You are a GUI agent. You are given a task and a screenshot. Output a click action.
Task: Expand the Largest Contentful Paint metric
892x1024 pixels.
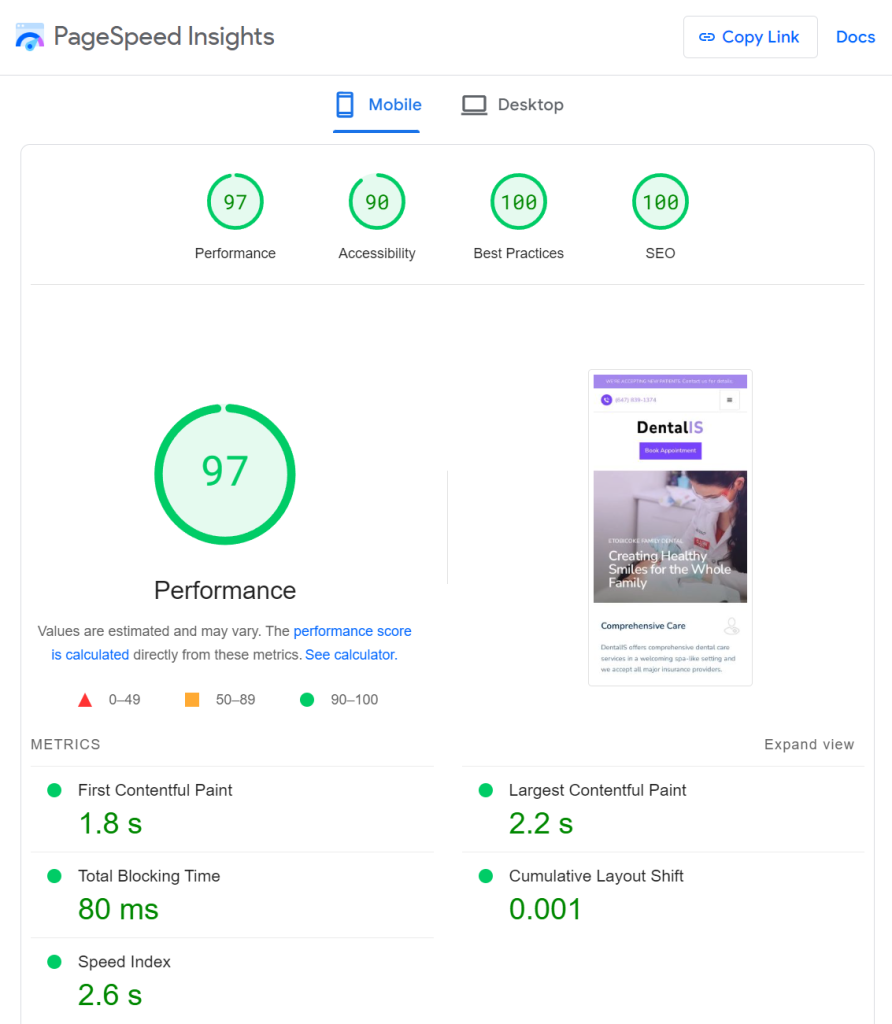pyautogui.click(x=597, y=790)
